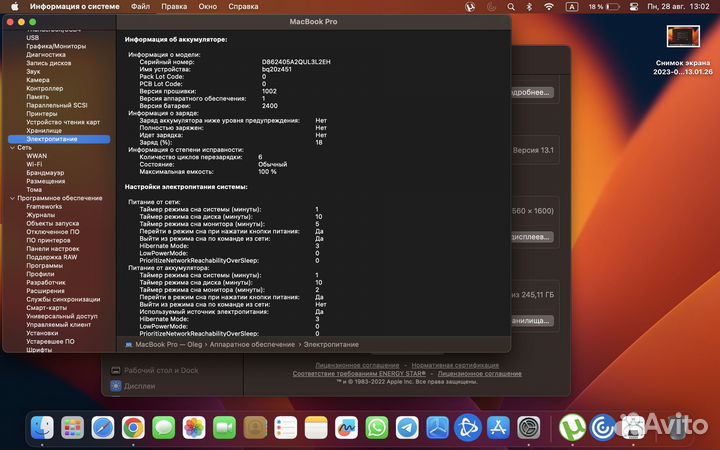Viewport: 720px width, 450px height.
Task: Collapse the Сеть section
Action: click(12, 148)
